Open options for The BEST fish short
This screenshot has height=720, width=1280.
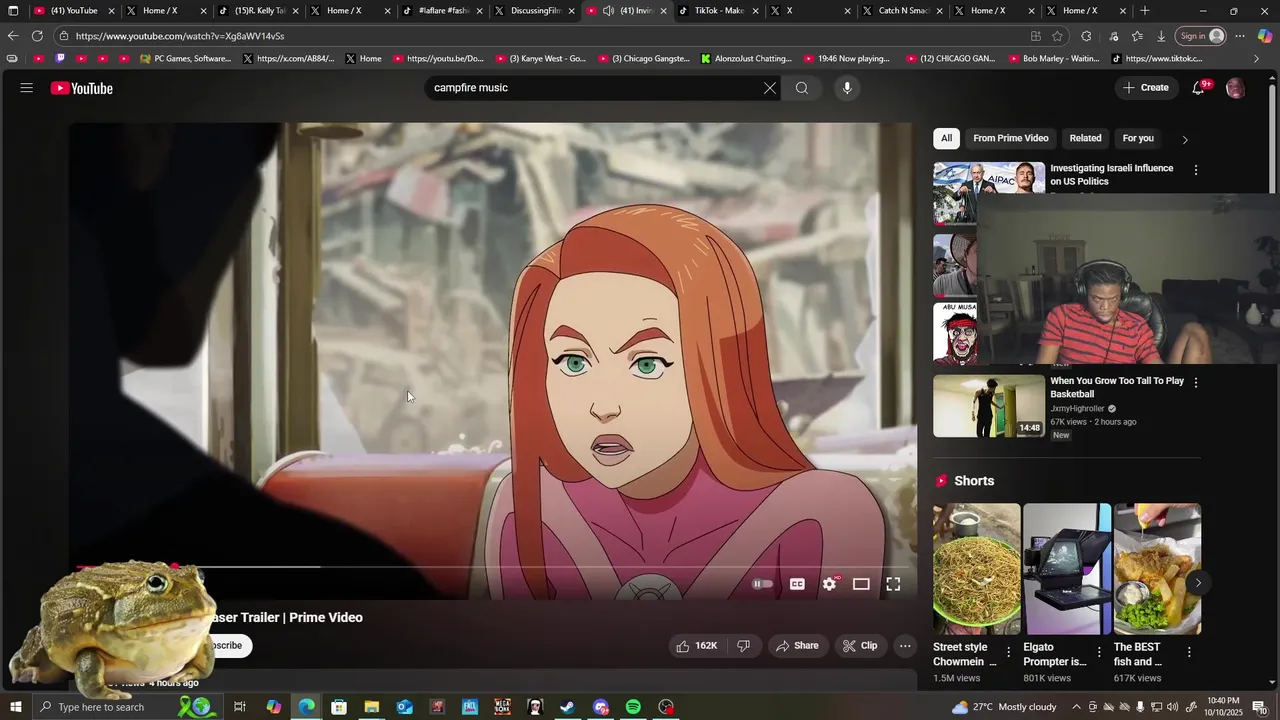1189,652
